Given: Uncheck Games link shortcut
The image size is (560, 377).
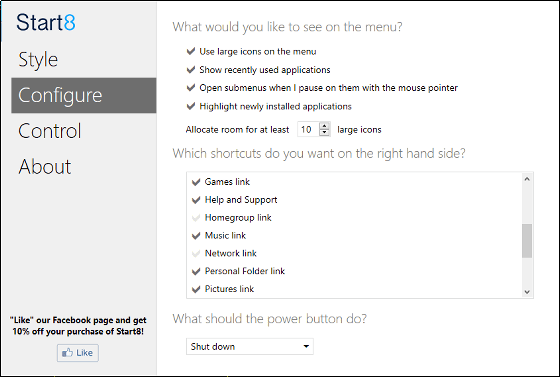Looking at the screenshot, I should coord(196,182).
